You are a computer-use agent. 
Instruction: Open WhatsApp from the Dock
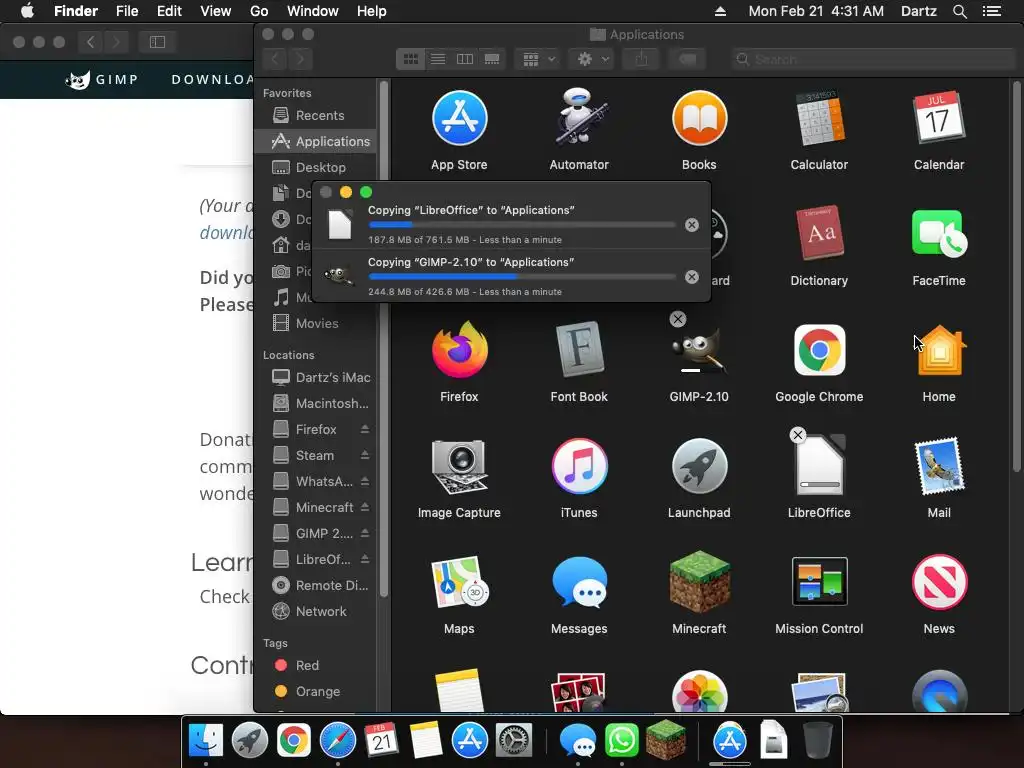pos(621,741)
